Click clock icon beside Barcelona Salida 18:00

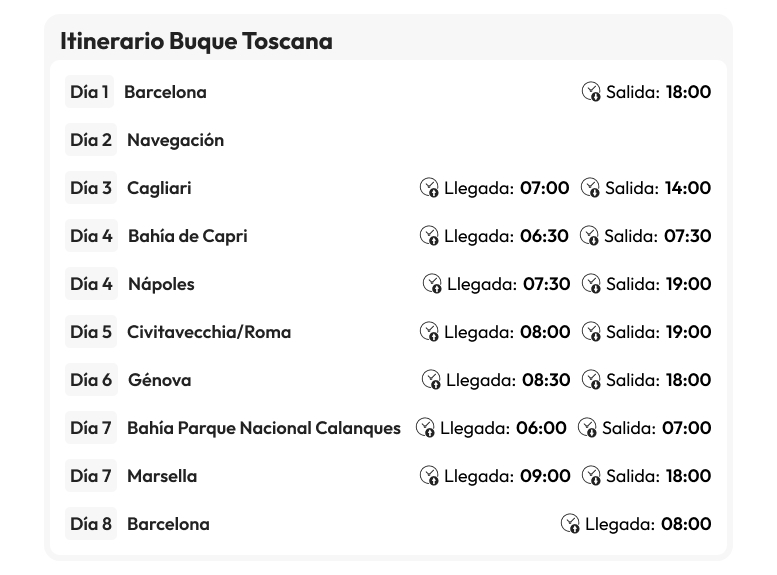pyautogui.click(x=591, y=92)
